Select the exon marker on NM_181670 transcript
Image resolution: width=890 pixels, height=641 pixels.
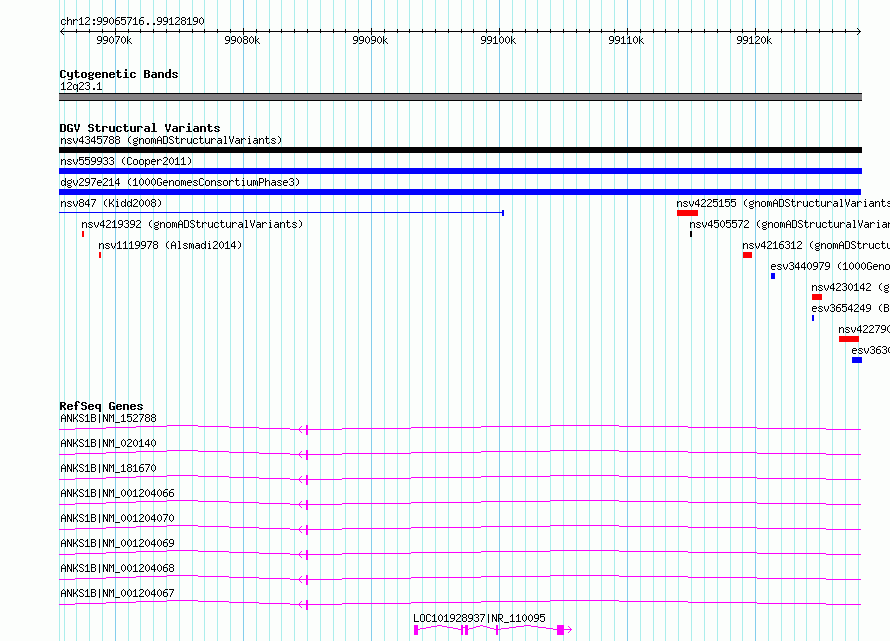(307, 480)
